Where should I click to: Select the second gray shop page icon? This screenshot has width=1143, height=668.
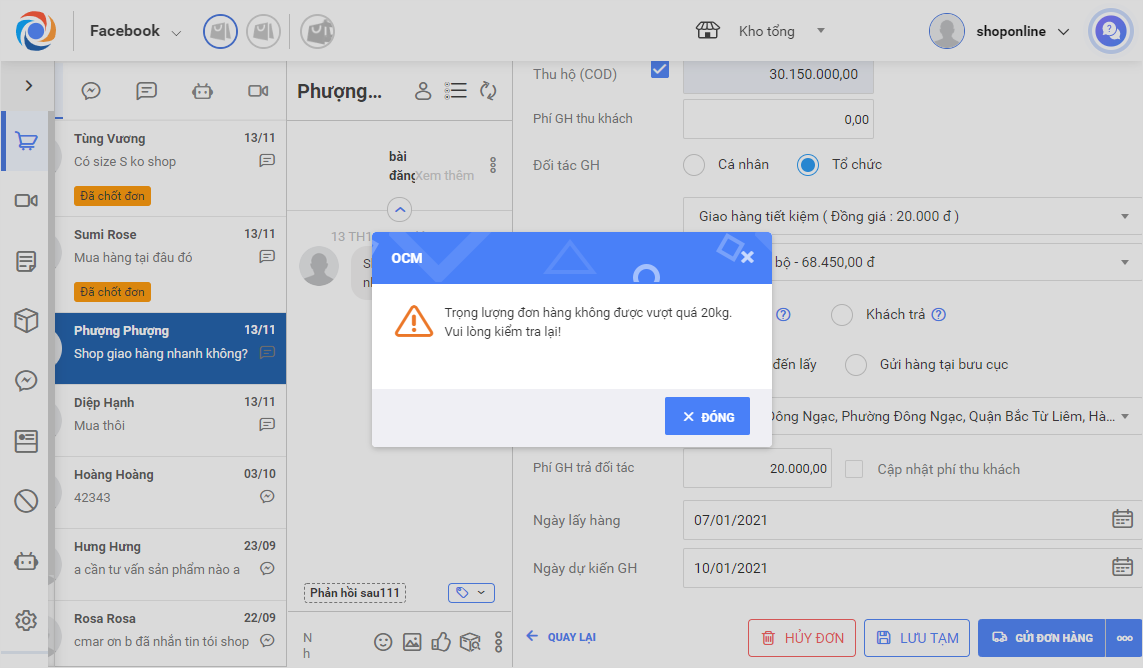263,31
